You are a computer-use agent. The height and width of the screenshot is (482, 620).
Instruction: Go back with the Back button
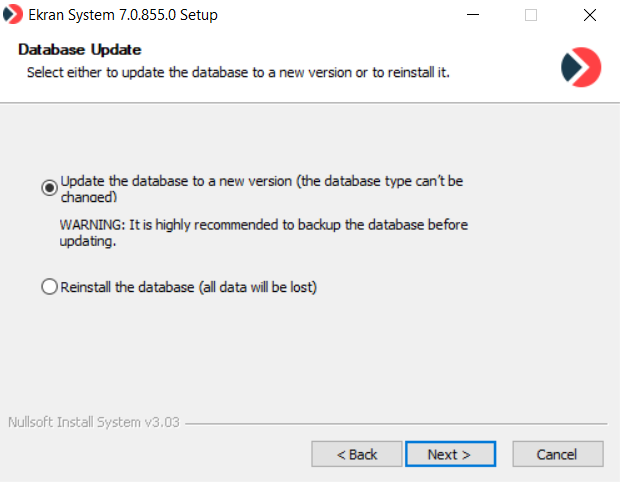357,454
